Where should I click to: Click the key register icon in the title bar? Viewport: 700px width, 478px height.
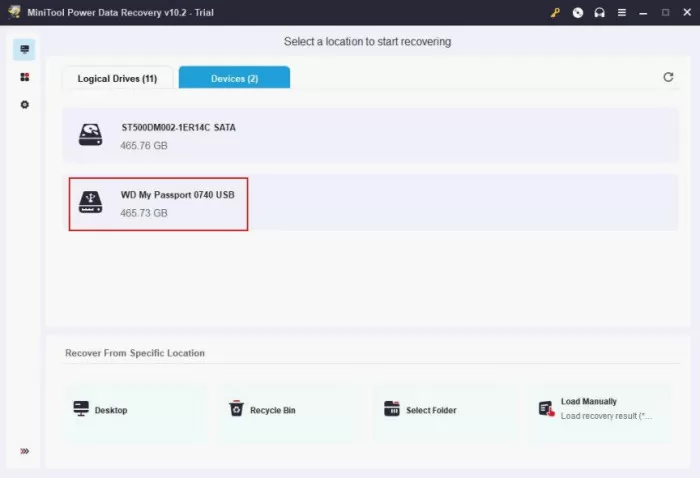(555, 12)
